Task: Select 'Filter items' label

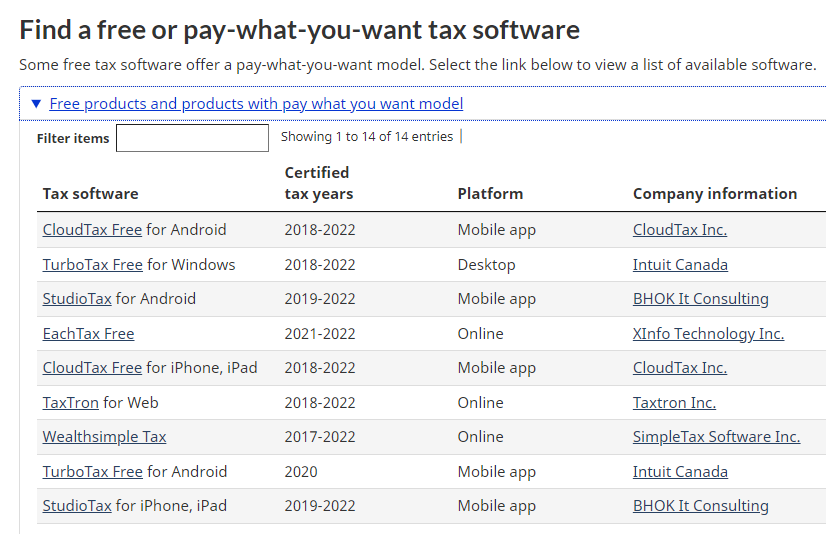Action: [x=73, y=139]
